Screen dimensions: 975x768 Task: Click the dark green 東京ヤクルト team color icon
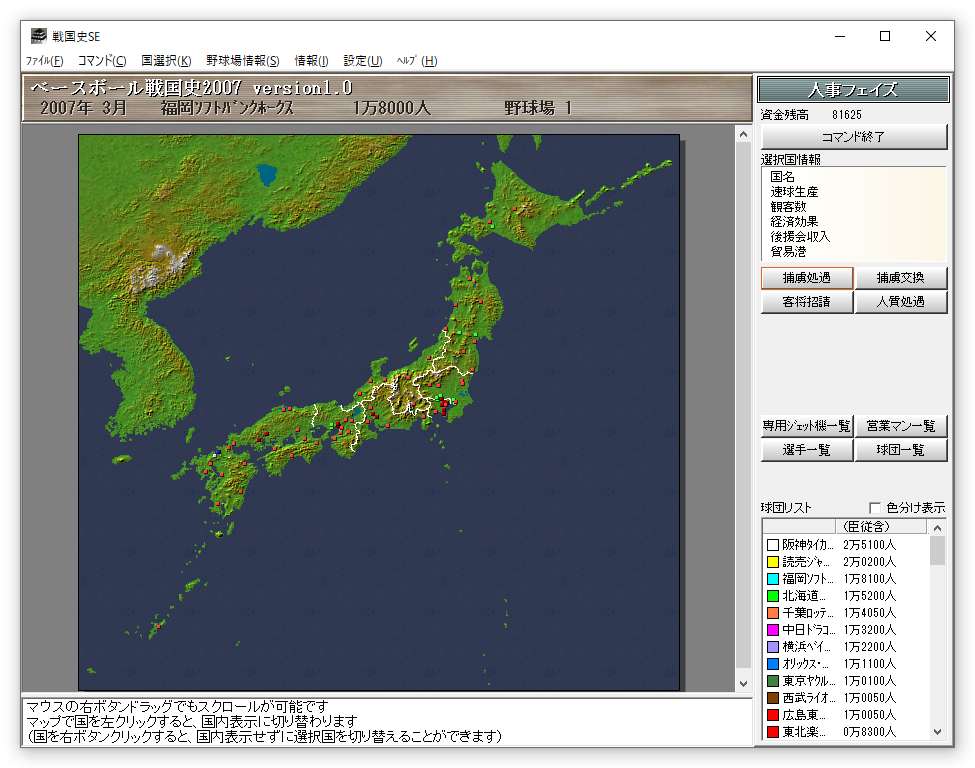tap(772, 681)
